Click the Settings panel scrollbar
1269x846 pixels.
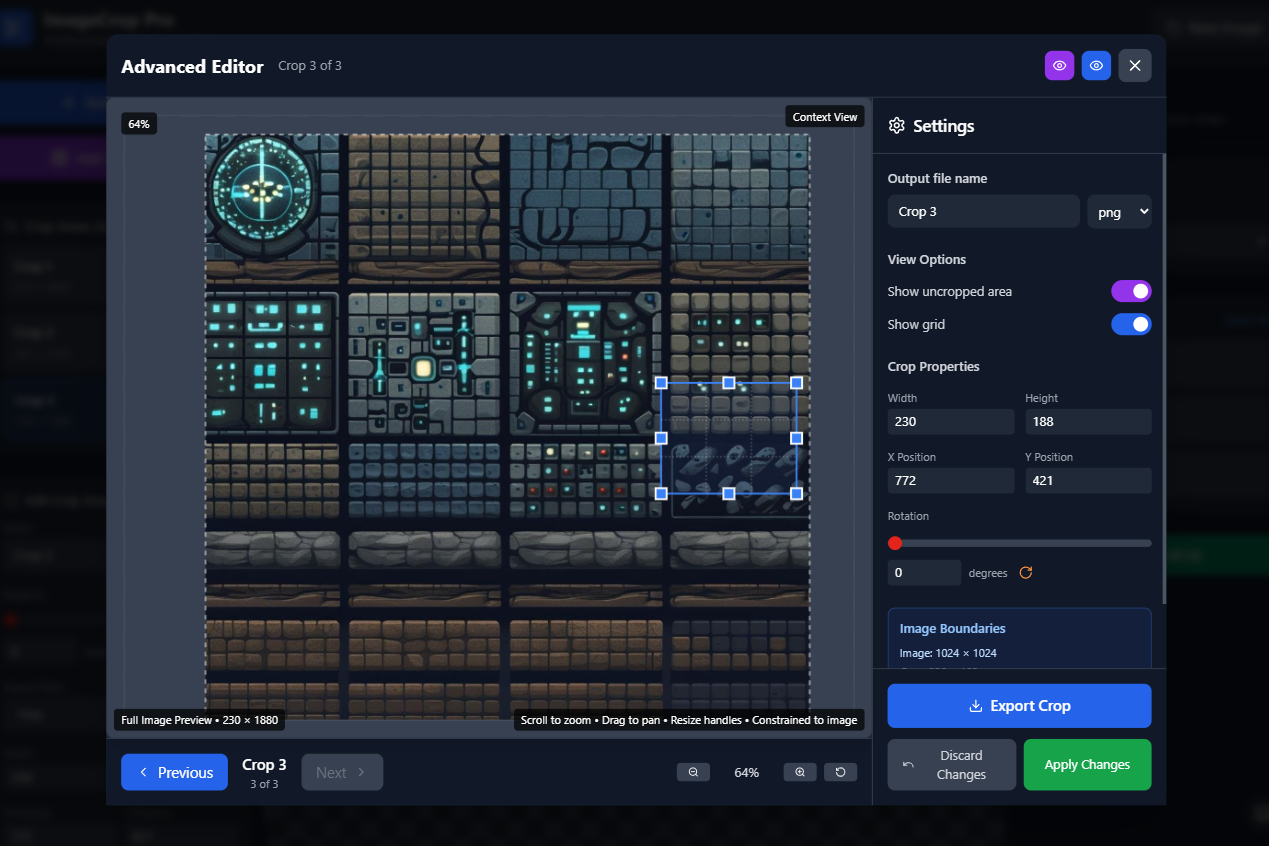[1163, 380]
